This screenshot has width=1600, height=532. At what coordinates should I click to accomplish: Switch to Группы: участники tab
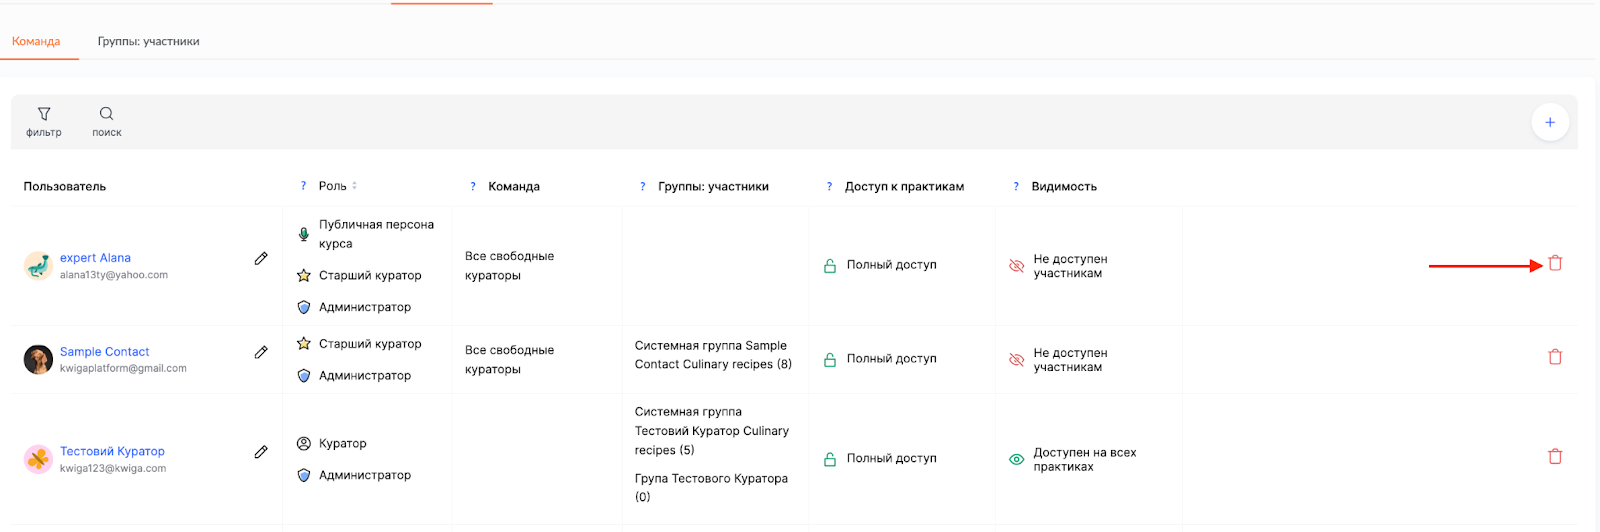click(148, 41)
